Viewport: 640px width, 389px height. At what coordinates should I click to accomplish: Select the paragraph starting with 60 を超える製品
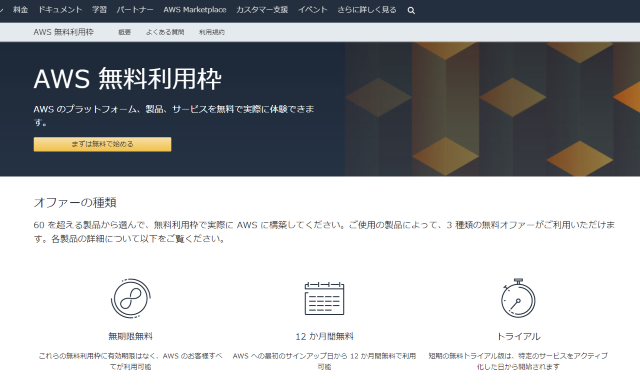[x=324, y=232]
